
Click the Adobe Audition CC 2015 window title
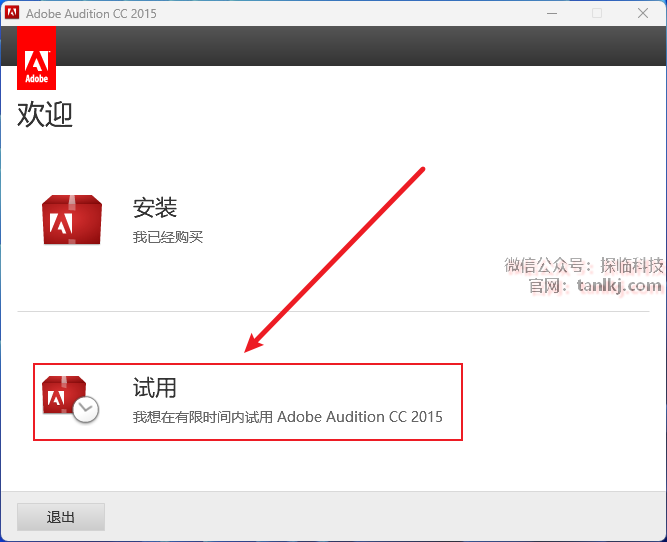pos(91,13)
